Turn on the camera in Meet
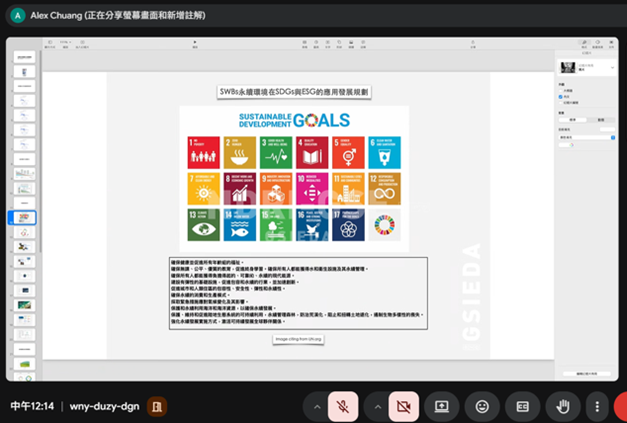 (403, 407)
